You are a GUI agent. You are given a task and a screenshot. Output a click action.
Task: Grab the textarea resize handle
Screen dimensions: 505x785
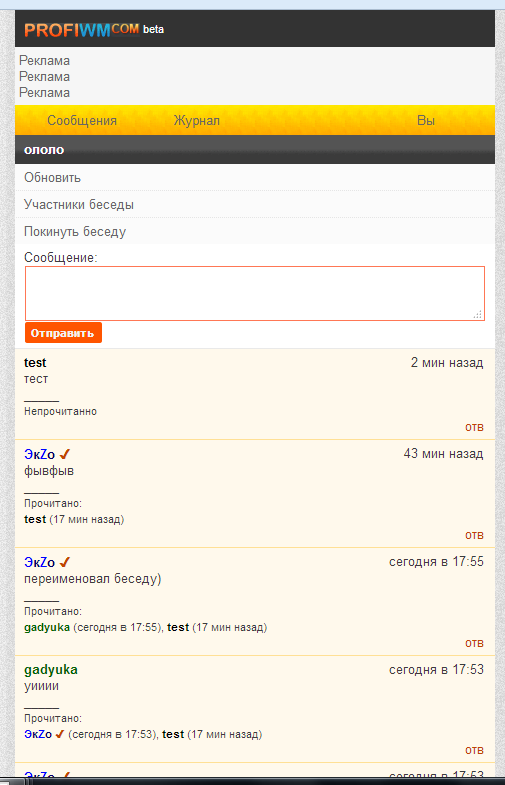click(x=478, y=314)
